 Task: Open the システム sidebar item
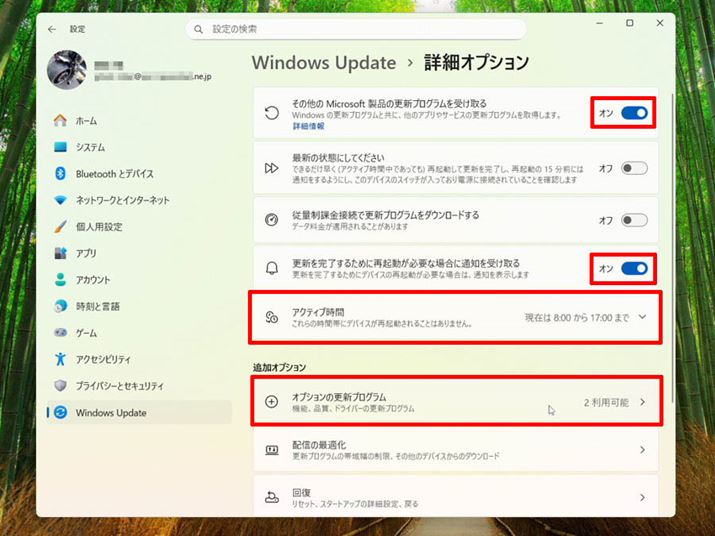tap(139, 147)
